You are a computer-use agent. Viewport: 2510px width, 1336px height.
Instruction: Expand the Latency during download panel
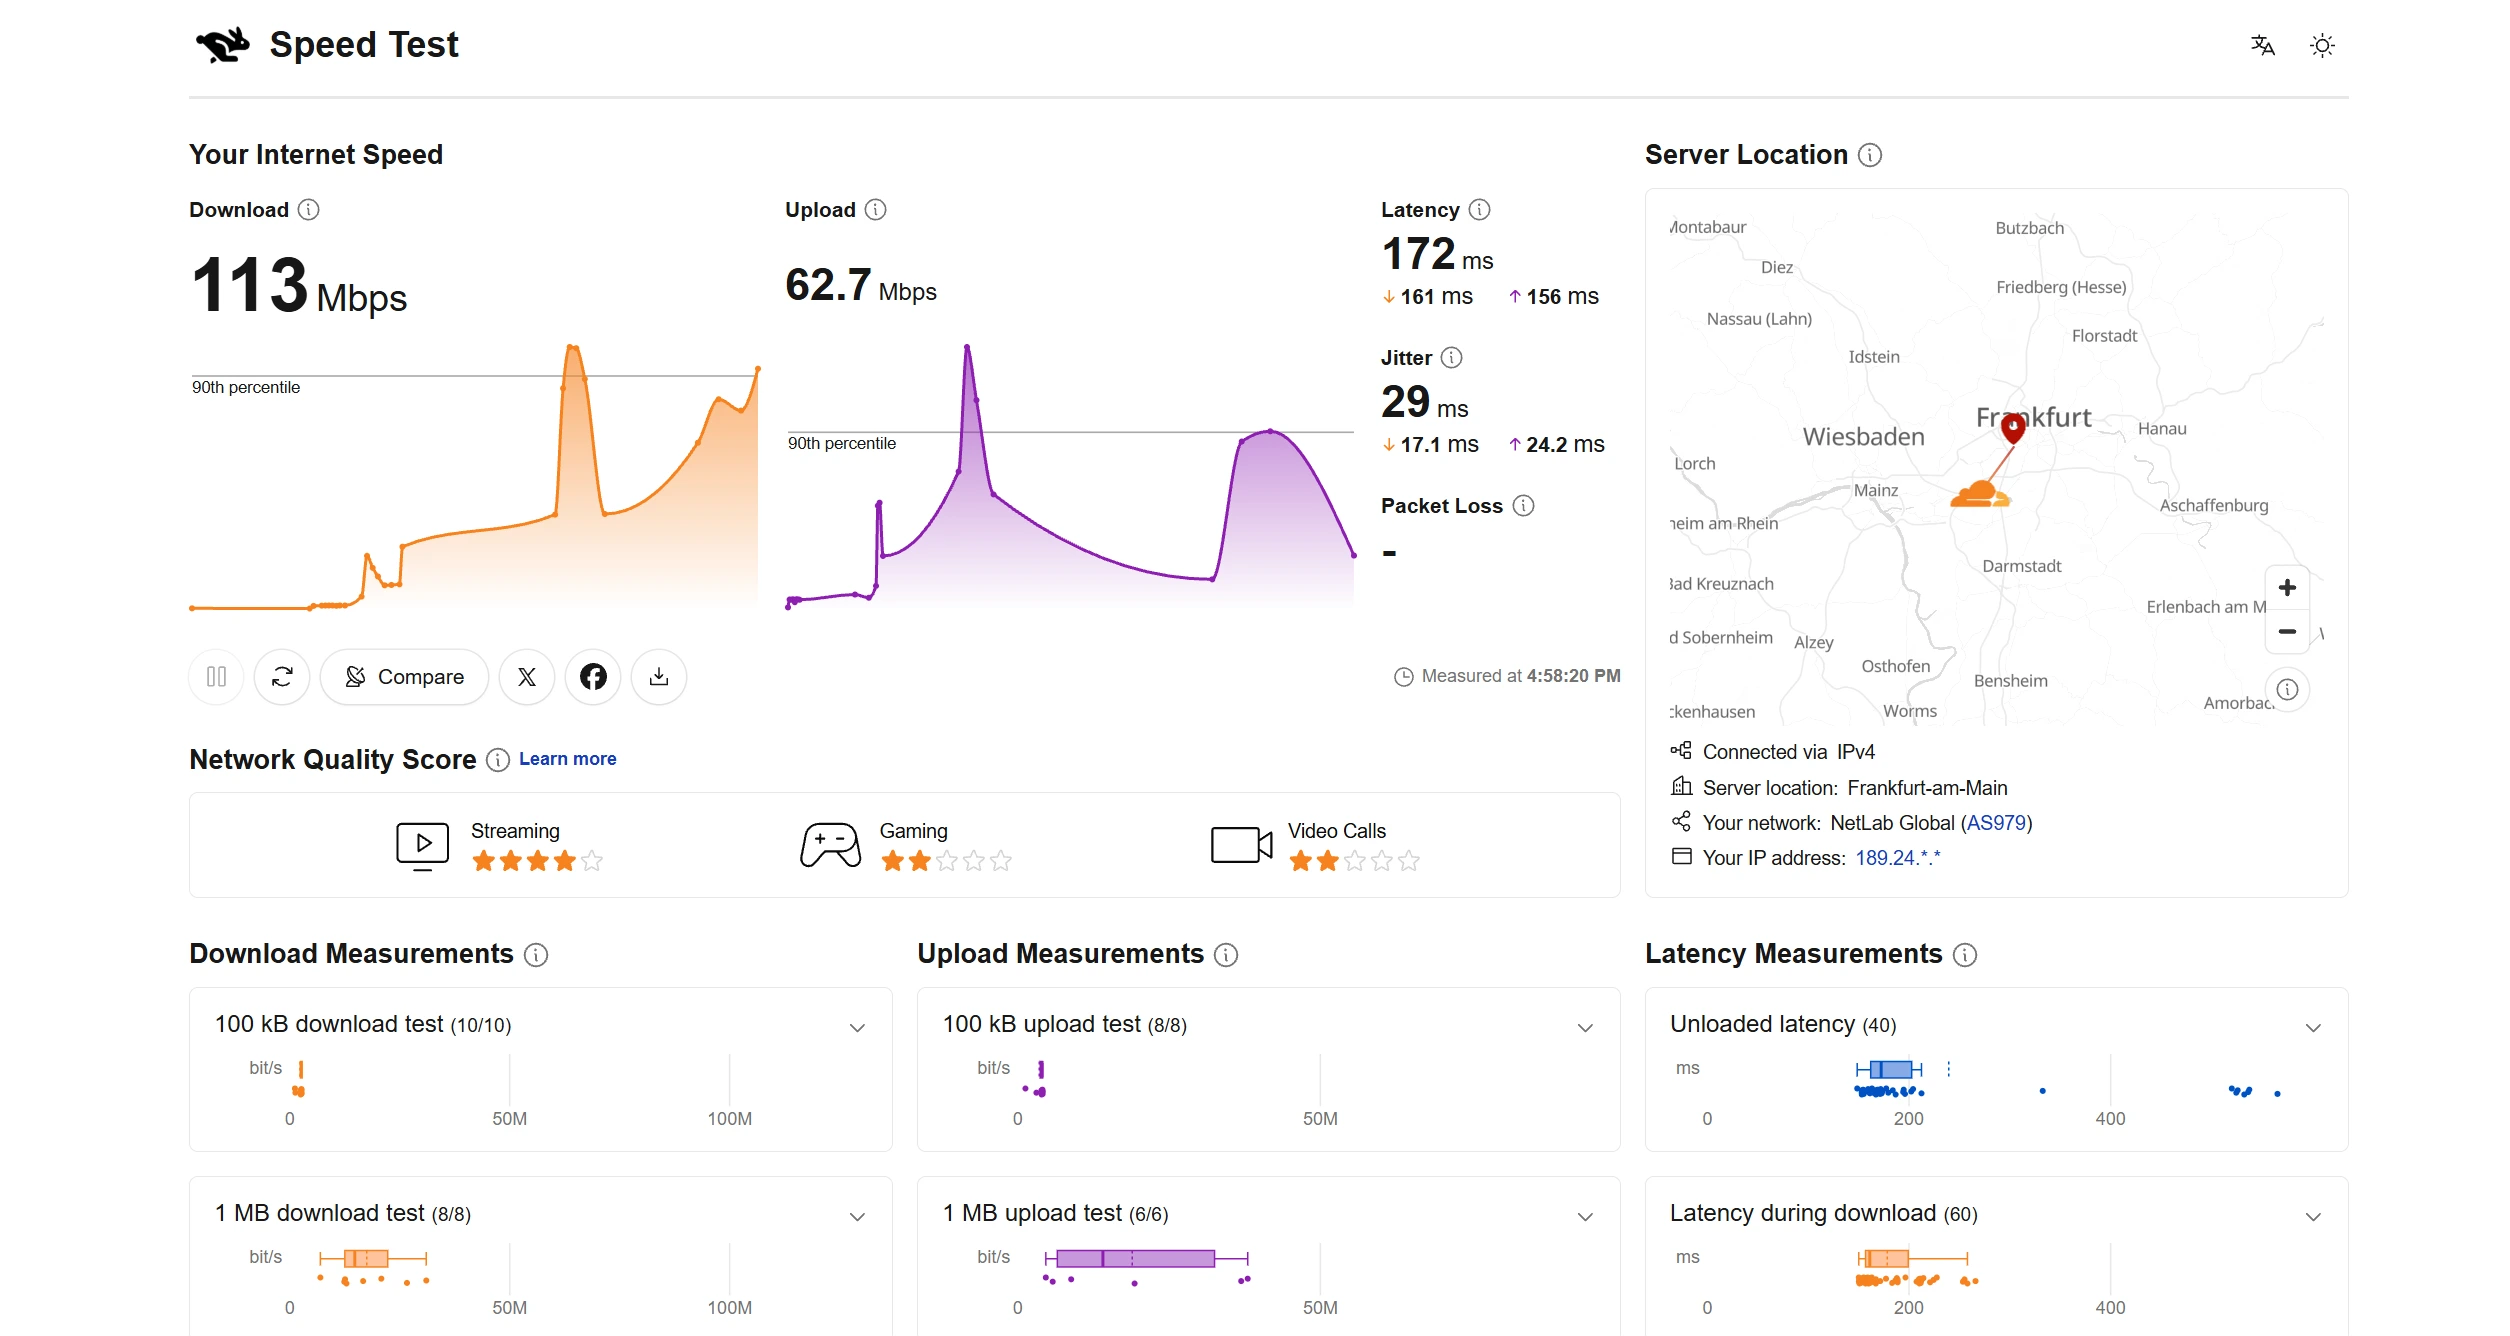2313,1217
